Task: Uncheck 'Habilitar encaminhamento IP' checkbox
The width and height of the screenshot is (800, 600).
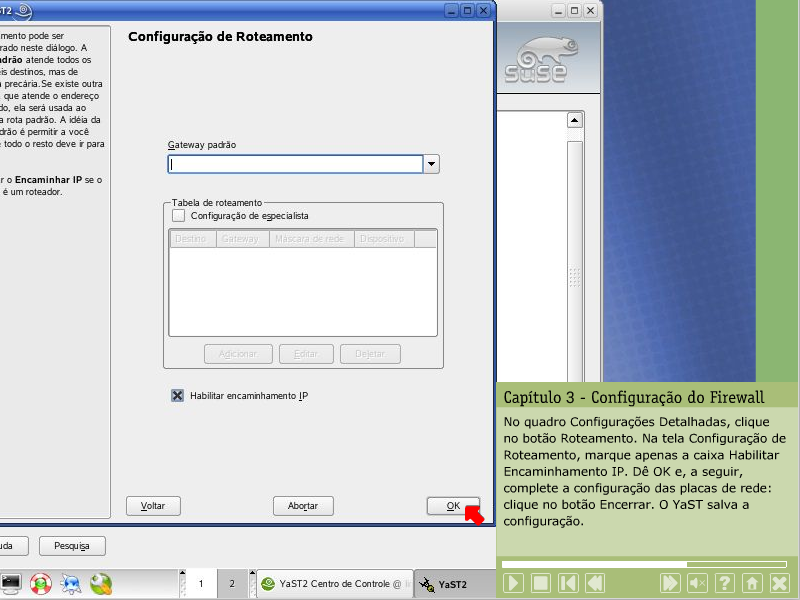Action: tap(178, 396)
